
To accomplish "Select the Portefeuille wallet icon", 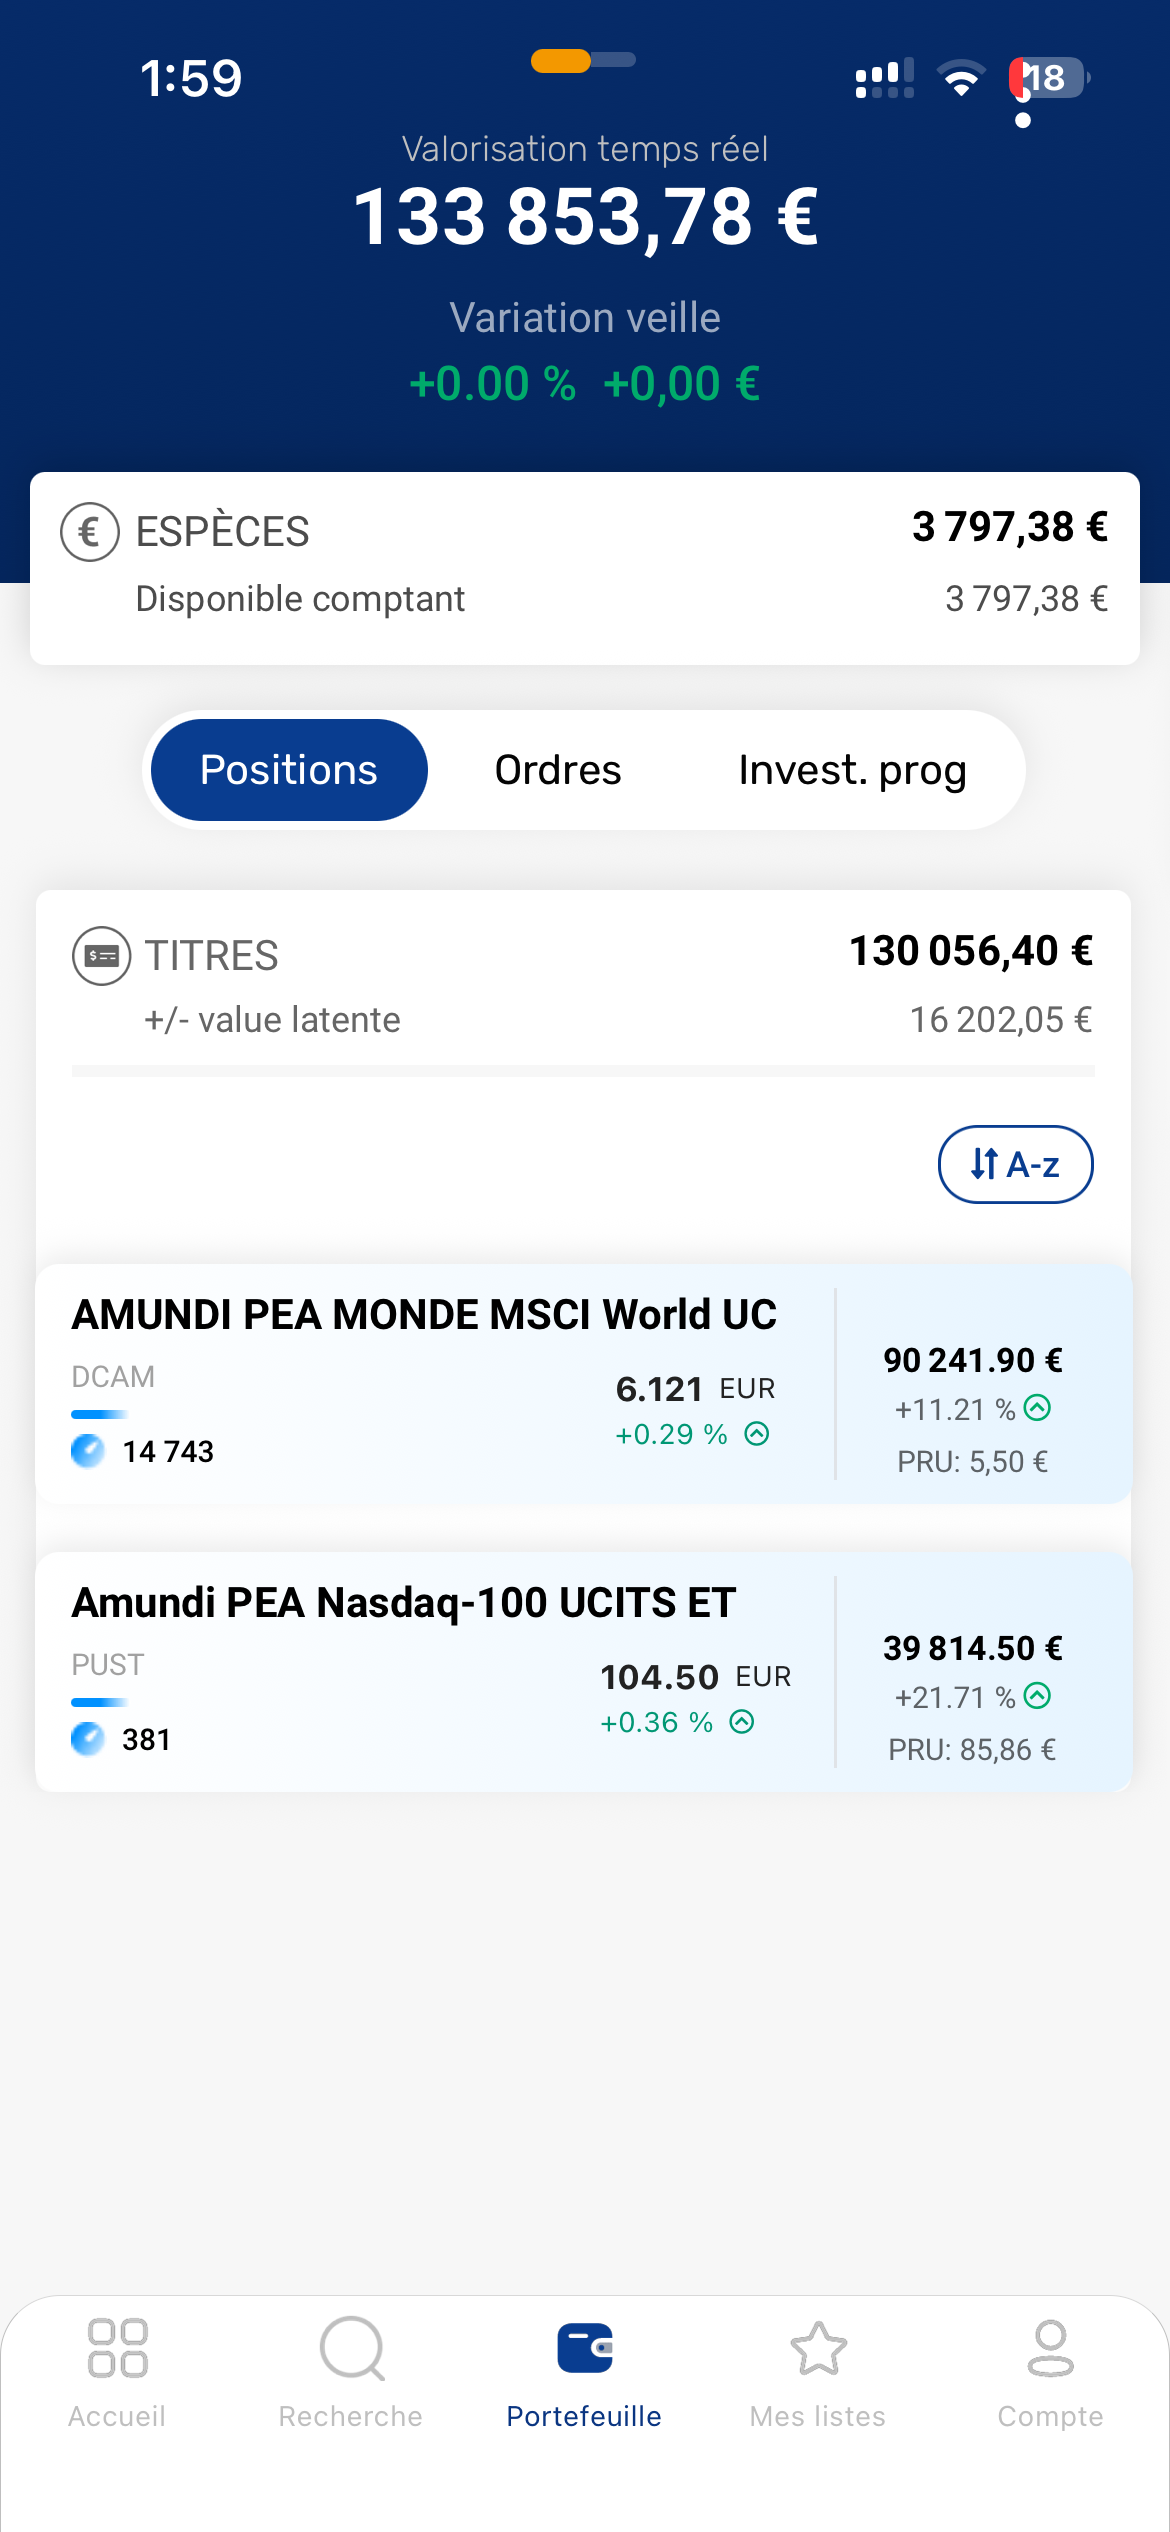I will point(584,2348).
